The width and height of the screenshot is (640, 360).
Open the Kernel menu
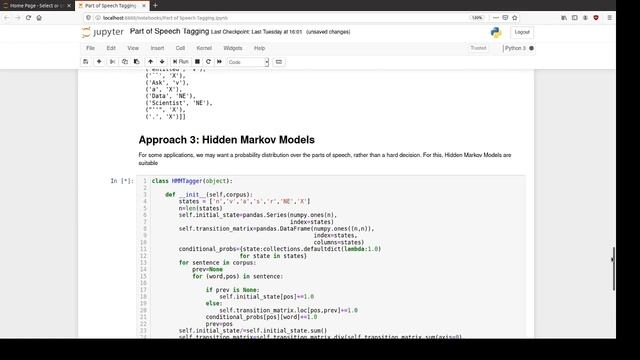coord(204,48)
